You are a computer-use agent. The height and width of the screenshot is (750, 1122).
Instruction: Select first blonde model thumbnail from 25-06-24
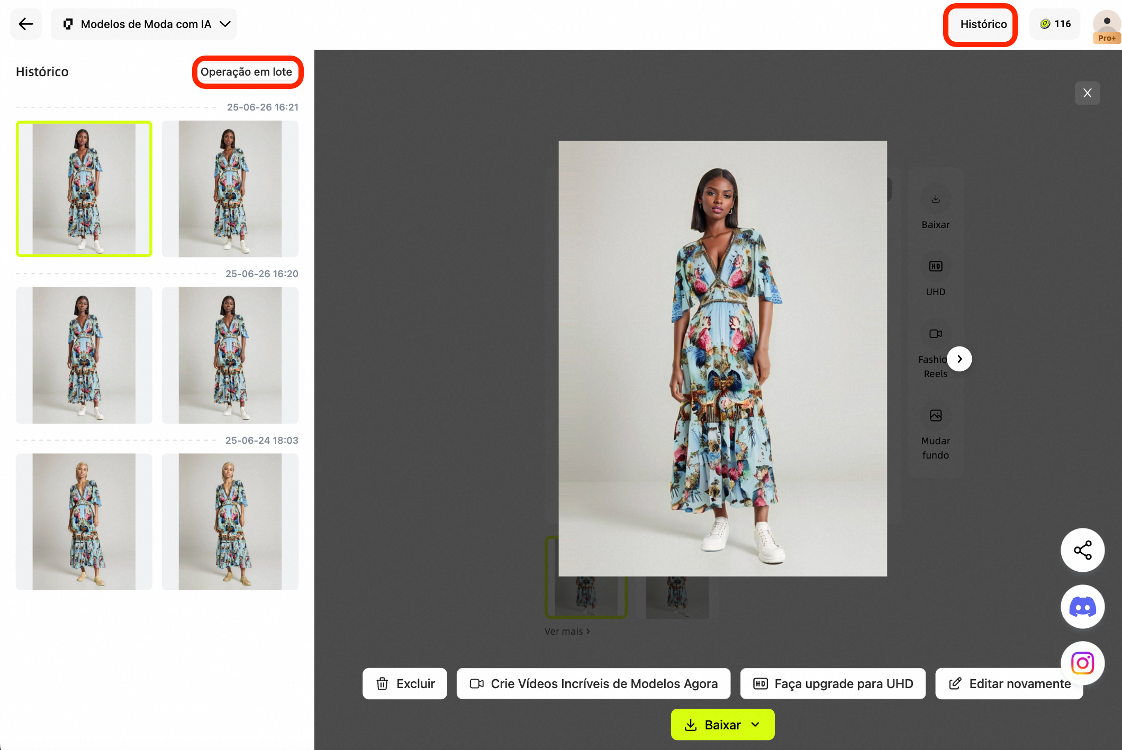click(x=84, y=521)
